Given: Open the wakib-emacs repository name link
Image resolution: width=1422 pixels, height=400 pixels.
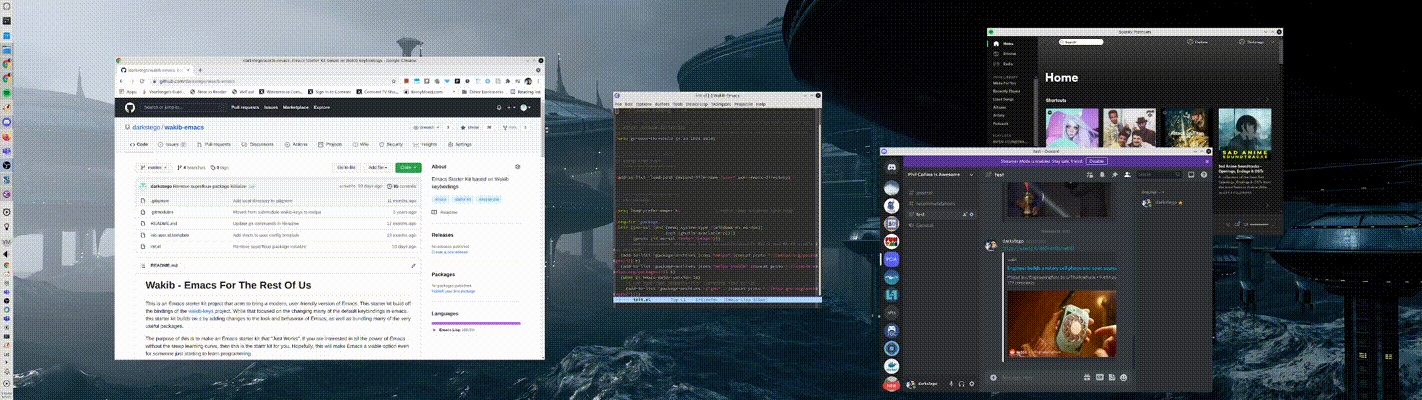Looking at the screenshot, I should coord(186,128).
